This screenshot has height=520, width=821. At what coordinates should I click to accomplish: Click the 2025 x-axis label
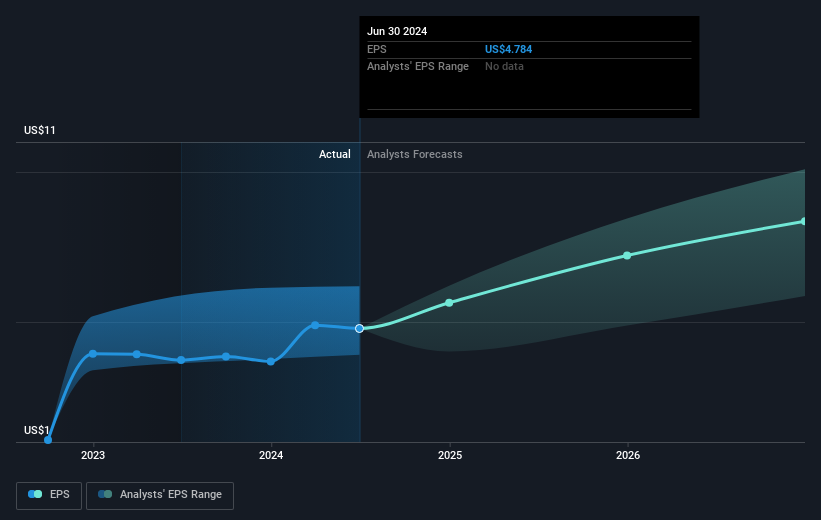pyautogui.click(x=449, y=456)
